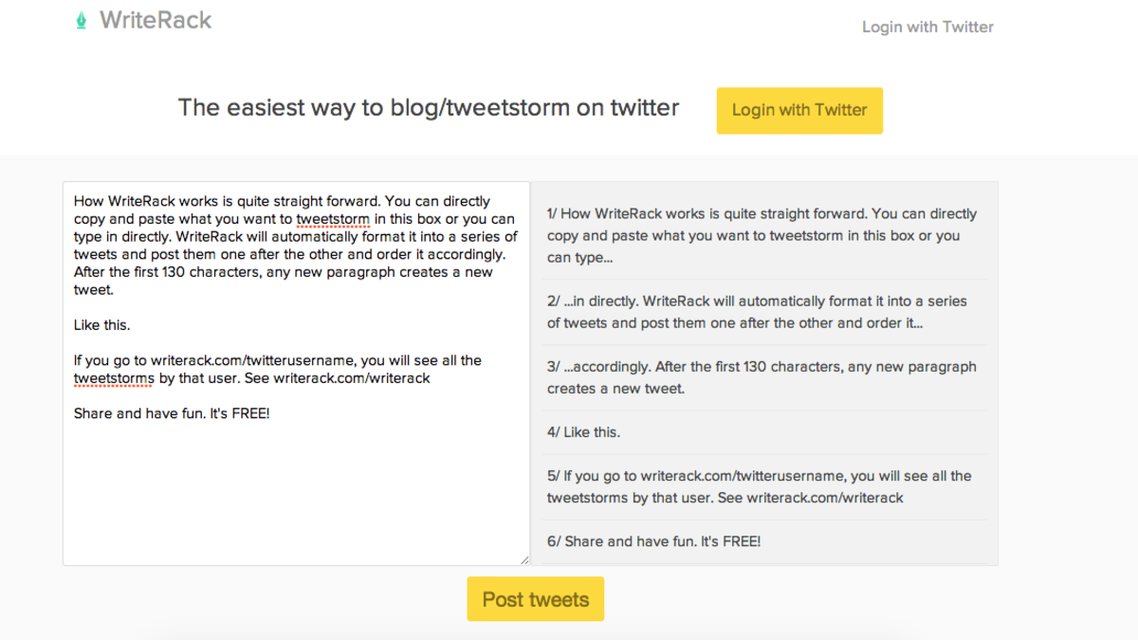Click the WriteRack pen nib logo icon

[81, 20]
